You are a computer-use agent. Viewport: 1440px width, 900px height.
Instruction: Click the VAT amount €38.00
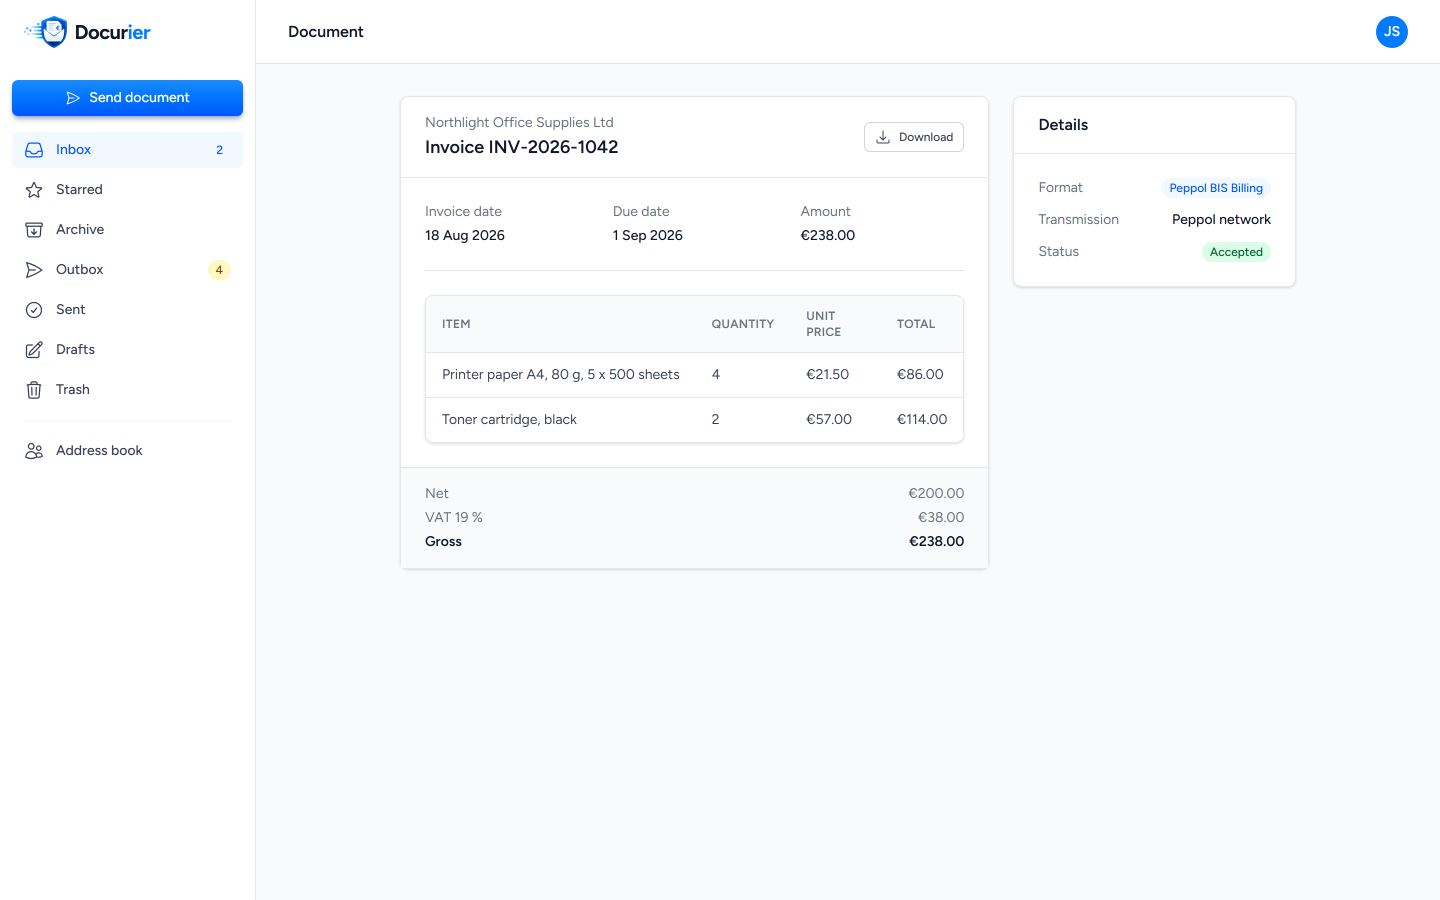click(941, 518)
